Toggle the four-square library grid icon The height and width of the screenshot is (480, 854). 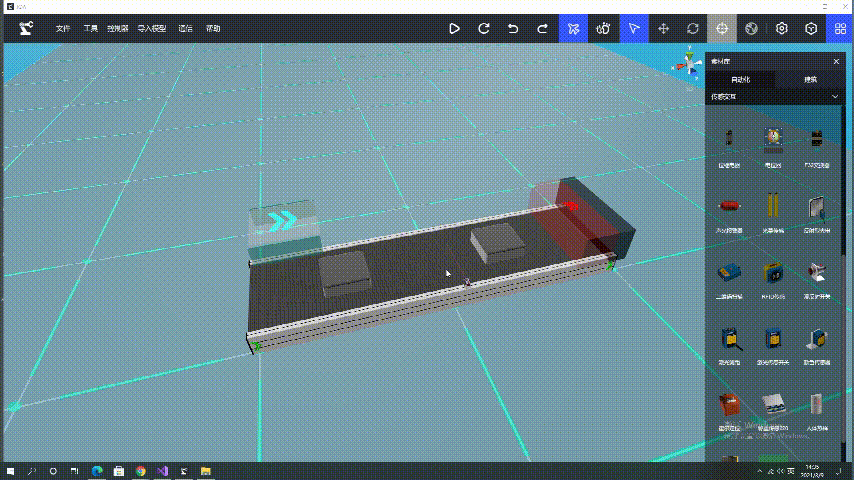pos(840,28)
